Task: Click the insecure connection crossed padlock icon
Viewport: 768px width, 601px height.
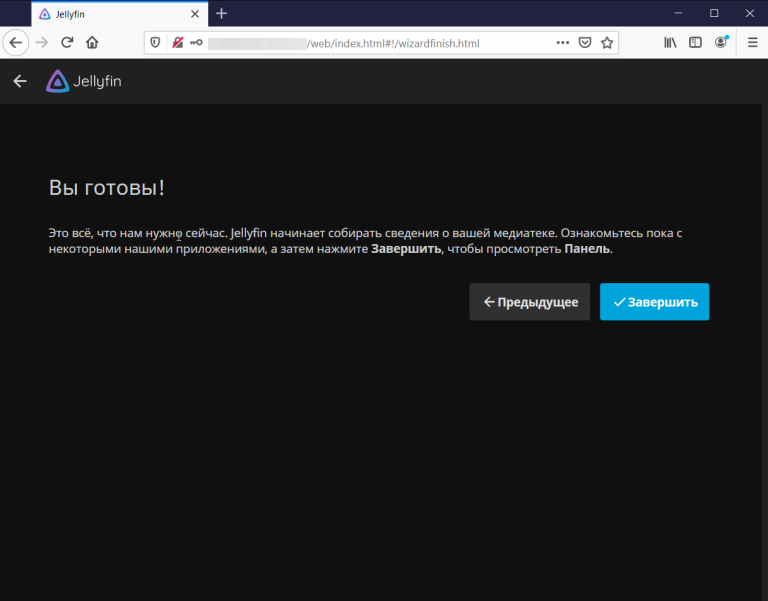Action: coord(177,43)
